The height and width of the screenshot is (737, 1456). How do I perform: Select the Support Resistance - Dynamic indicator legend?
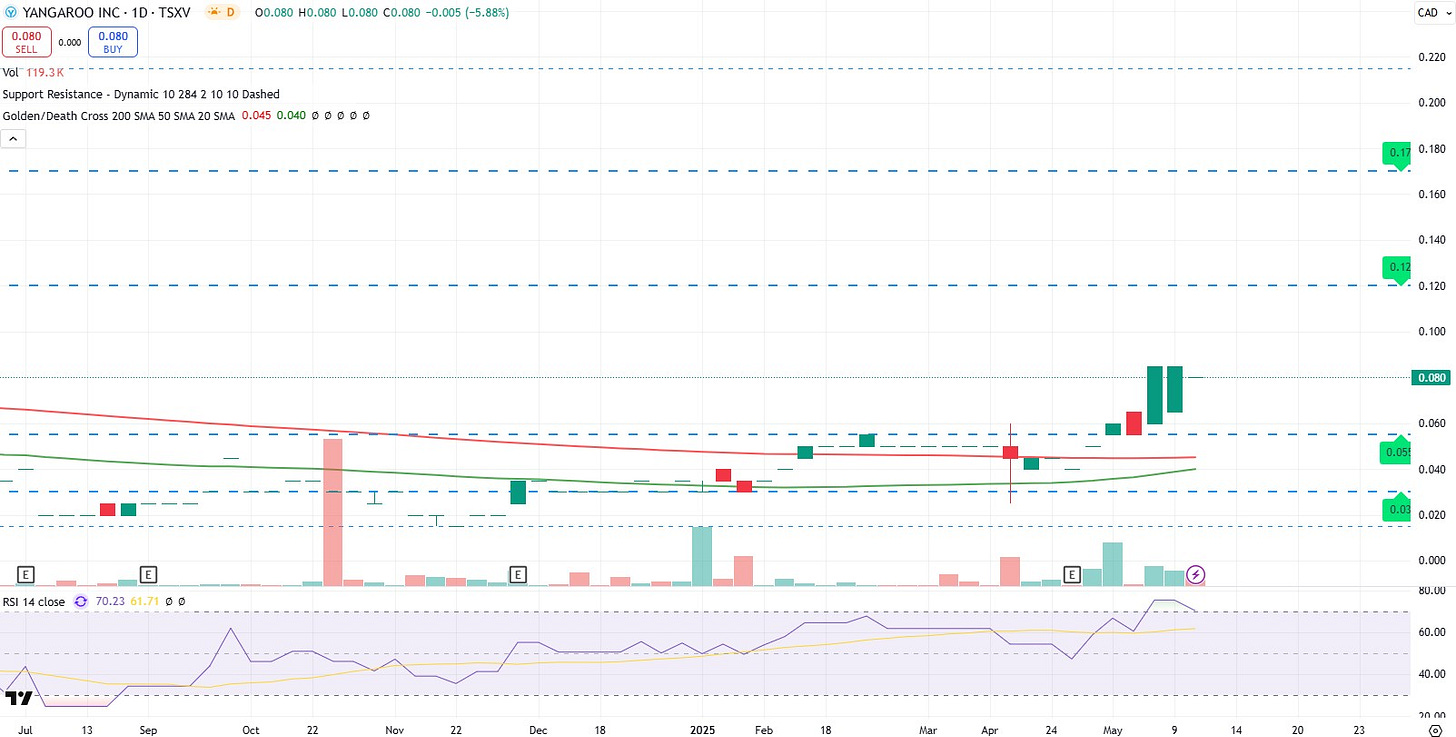[x=141, y=94]
